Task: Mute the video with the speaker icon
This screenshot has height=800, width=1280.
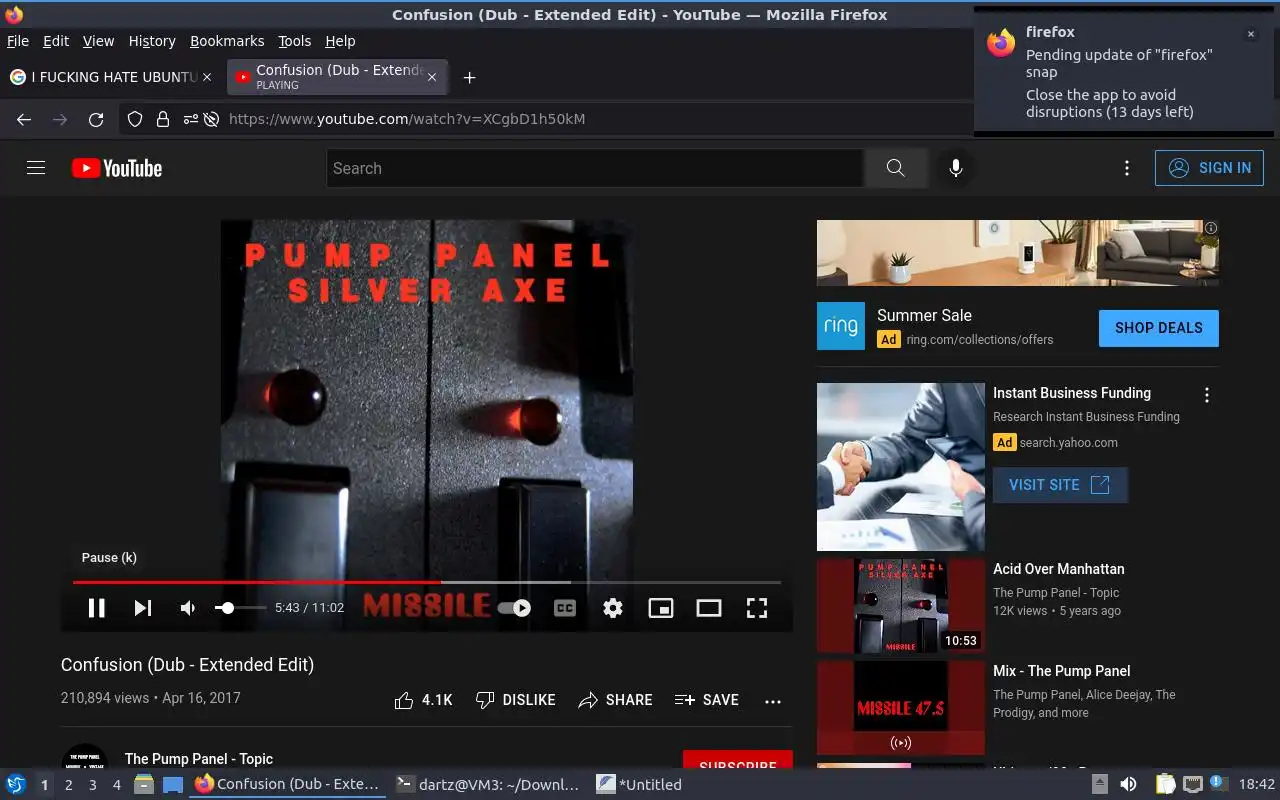Action: tap(188, 607)
